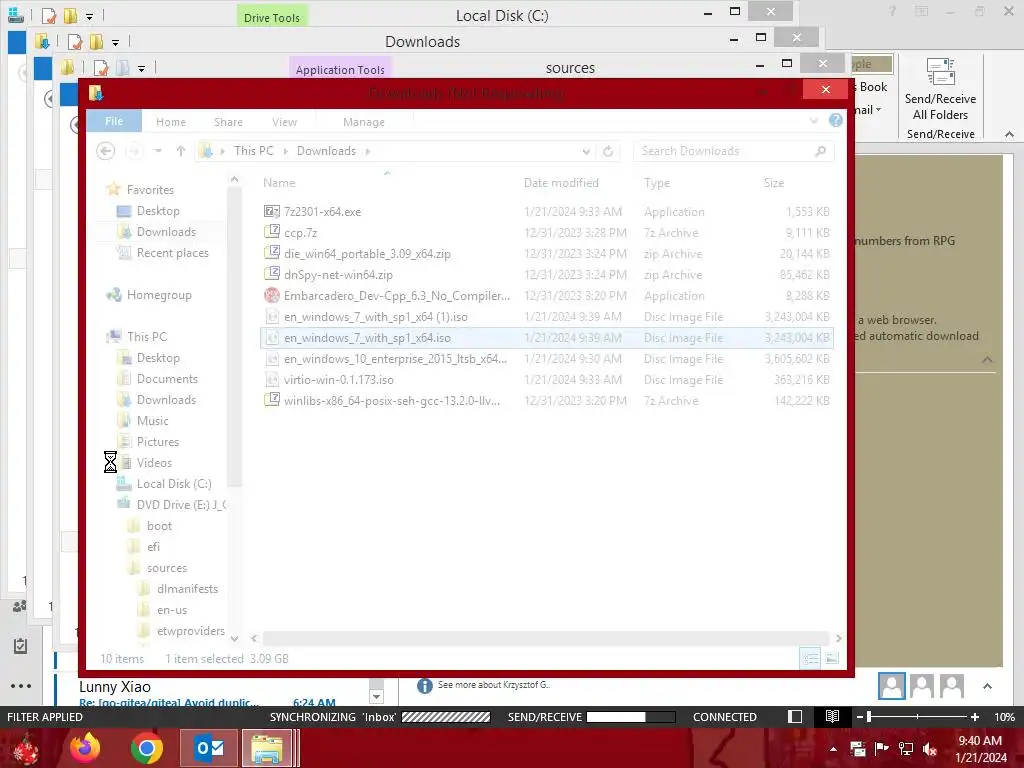Sort files by the Name column header

tap(279, 183)
